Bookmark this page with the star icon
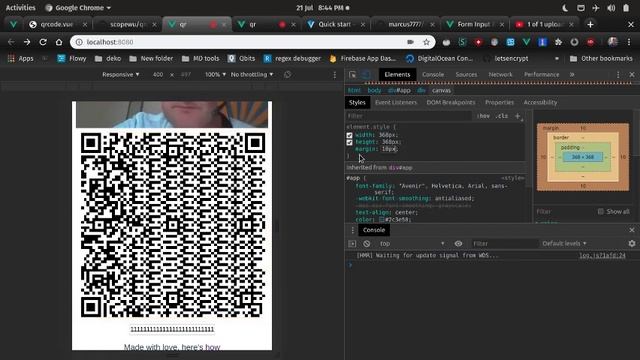Image resolution: width=640 pixels, height=360 pixels. click(427, 42)
